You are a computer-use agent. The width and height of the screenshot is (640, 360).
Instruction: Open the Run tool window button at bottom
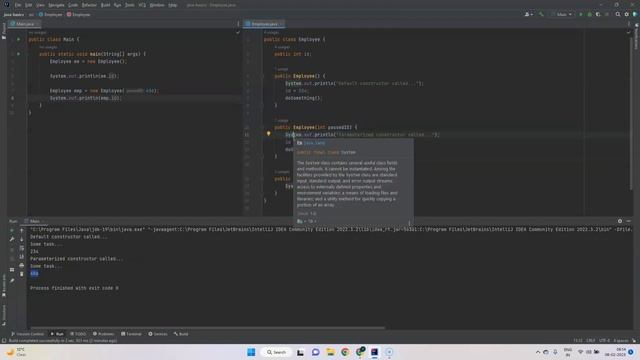point(57,334)
